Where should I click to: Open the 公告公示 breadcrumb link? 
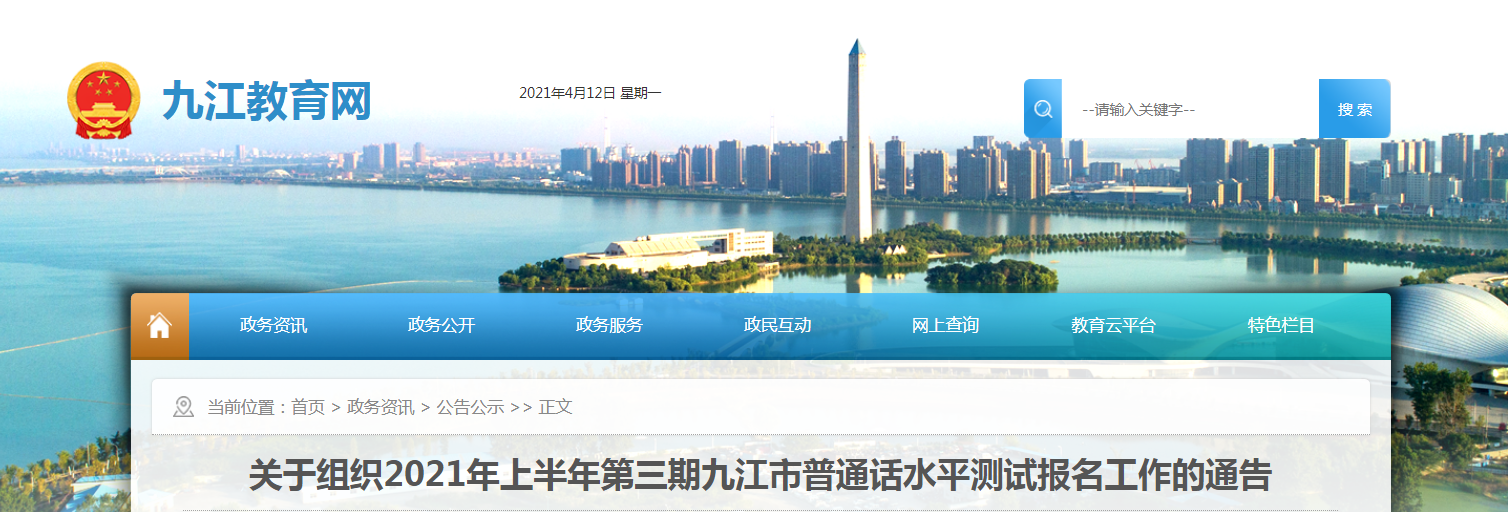click(470, 407)
